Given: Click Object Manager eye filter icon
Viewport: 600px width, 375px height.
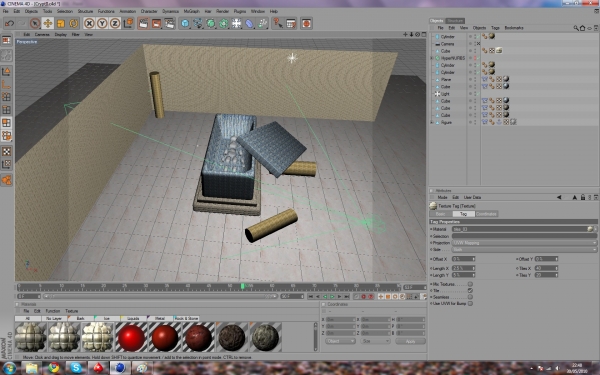Looking at the screenshot, I should (589, 28).
